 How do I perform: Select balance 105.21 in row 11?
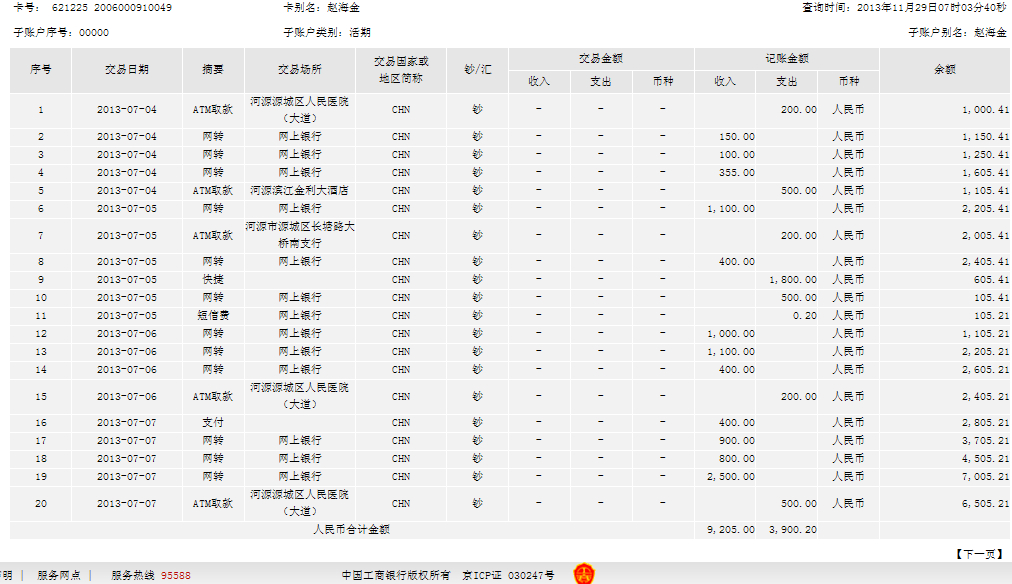tap(991, 316)
